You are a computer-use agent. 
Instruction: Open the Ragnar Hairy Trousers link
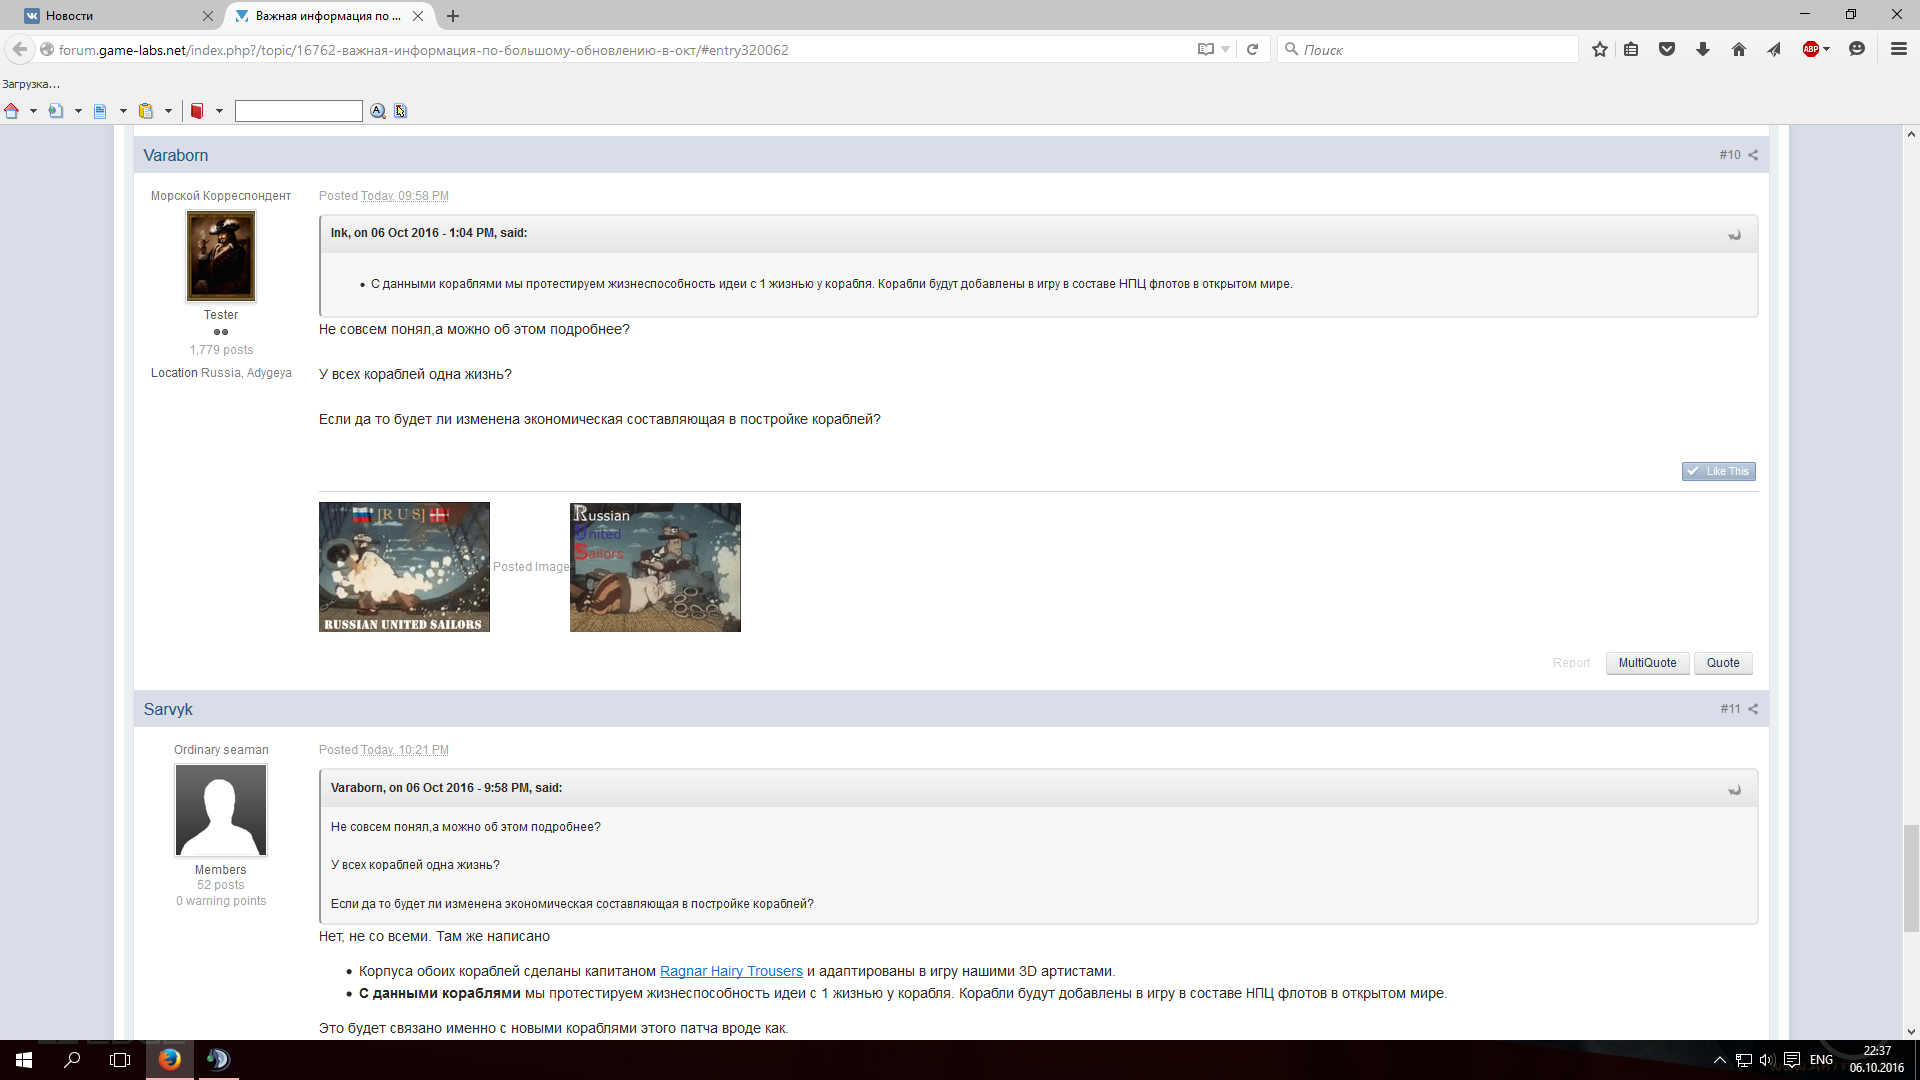tap(731, 971)
